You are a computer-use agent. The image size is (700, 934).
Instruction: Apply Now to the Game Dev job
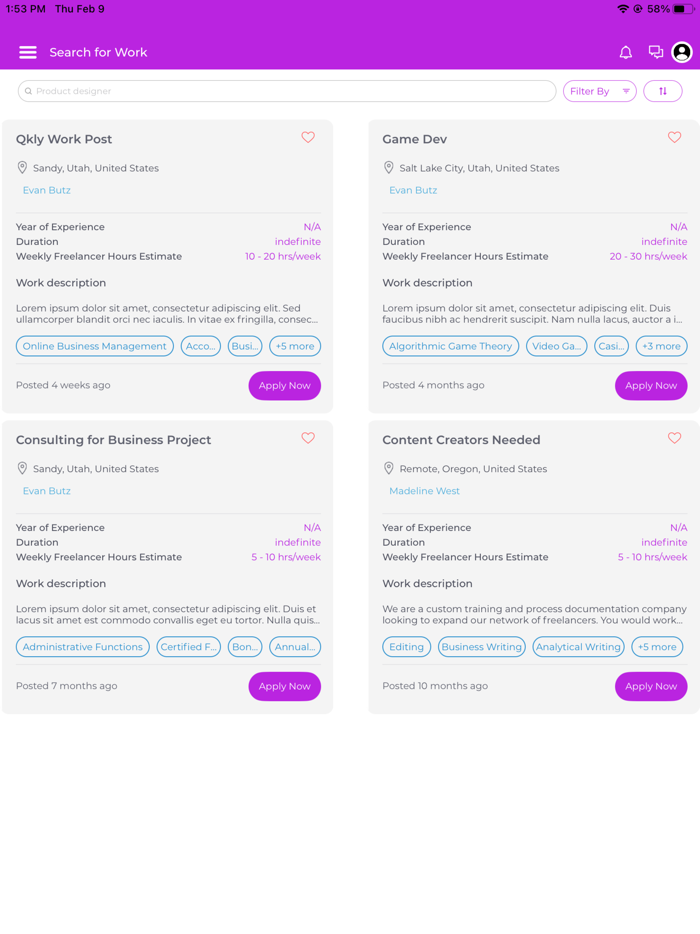click(x=651, y=385)
